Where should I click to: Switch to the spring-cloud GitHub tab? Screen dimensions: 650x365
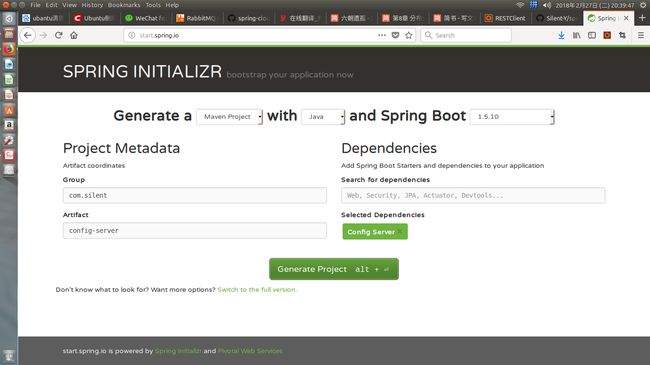pyautogui.click(x=249, y=18)
